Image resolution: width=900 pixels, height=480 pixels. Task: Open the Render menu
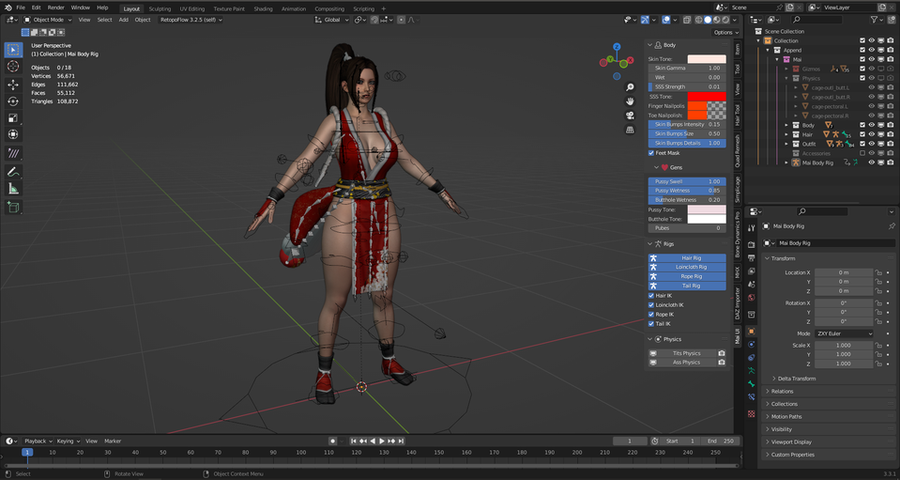pos(56,8)
